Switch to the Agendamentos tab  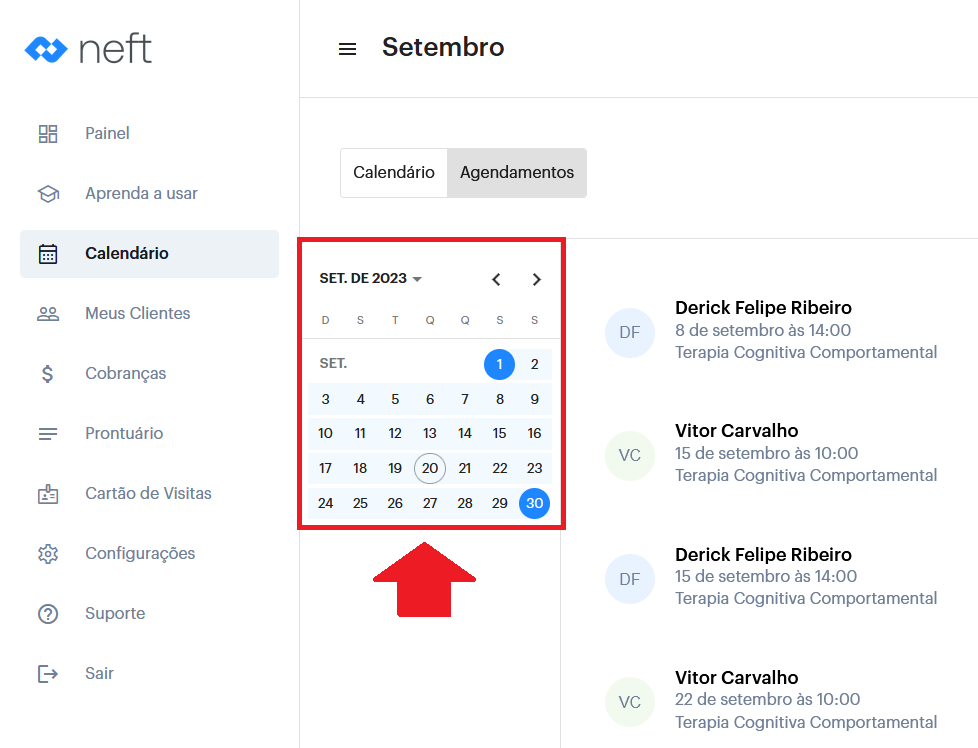click(517, 173)
